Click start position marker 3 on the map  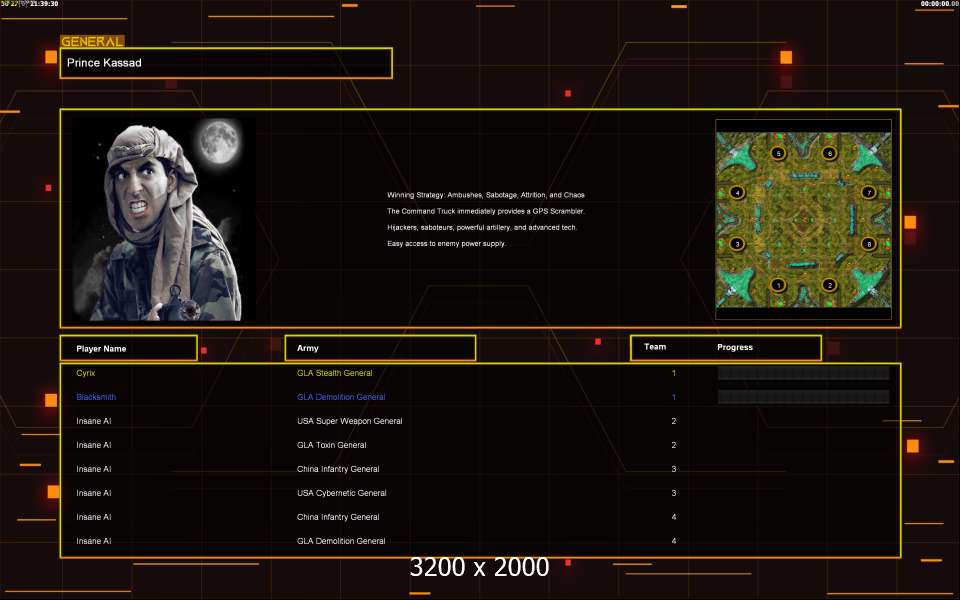[x=737, y=243]
